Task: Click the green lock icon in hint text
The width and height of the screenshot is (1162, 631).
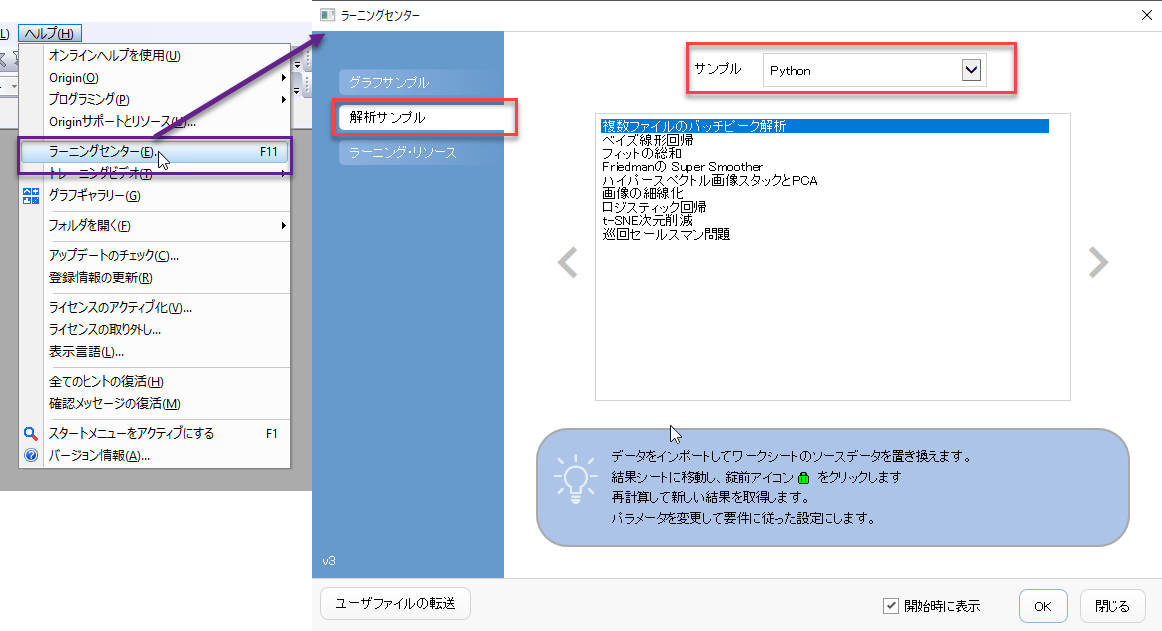Action: pos(803,478)
